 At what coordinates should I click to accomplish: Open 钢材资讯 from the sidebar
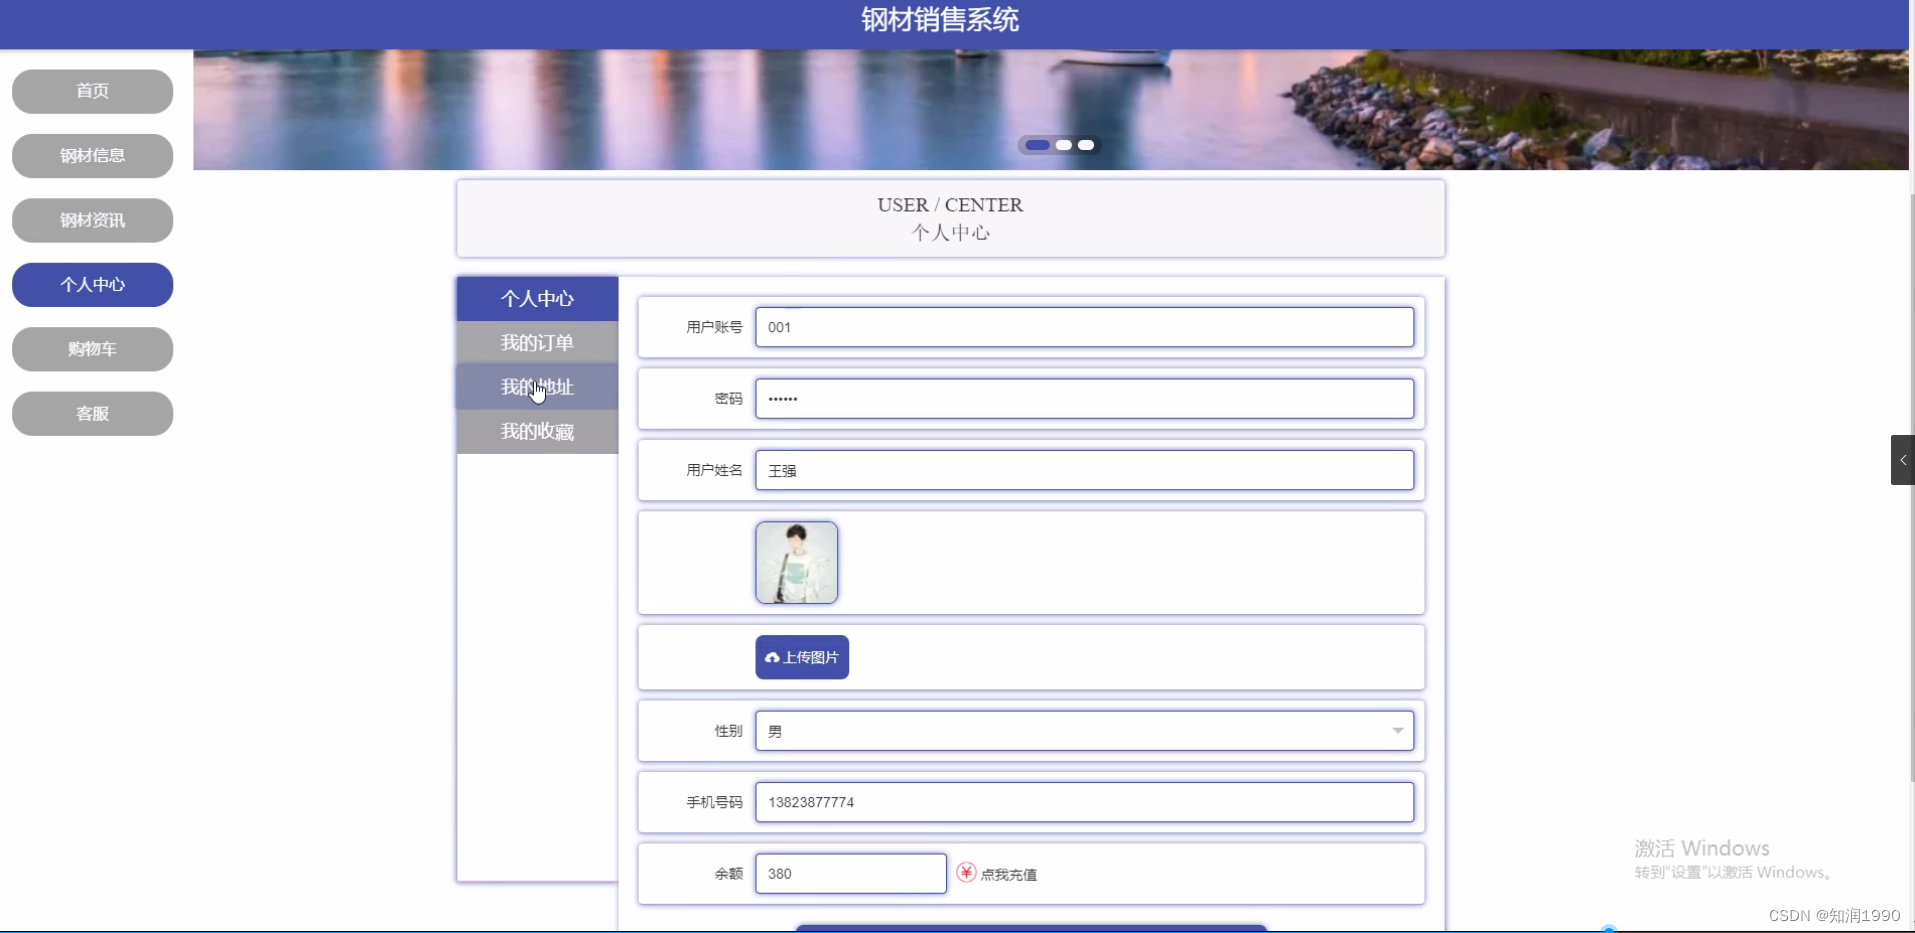tap(92, 220)
